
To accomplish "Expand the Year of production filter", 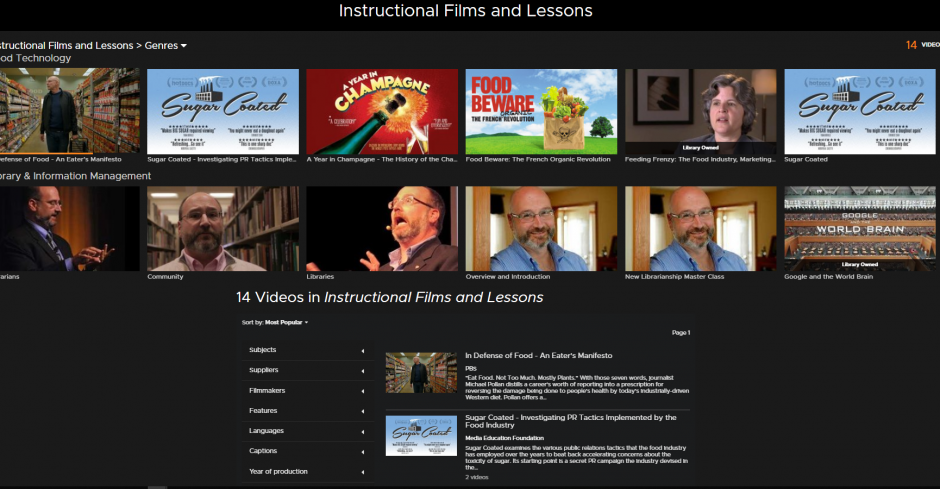I will coord(307,472).
